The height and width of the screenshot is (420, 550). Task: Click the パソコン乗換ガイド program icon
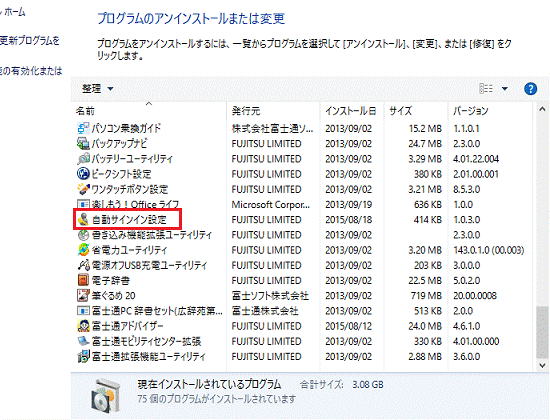pos(83,128)
